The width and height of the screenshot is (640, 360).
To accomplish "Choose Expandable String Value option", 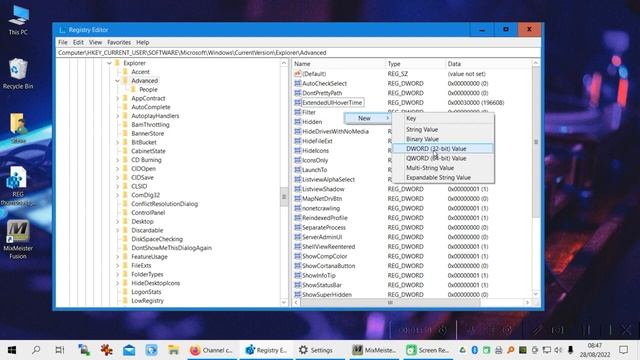I will pyautogui.click(x=443, y=178).
